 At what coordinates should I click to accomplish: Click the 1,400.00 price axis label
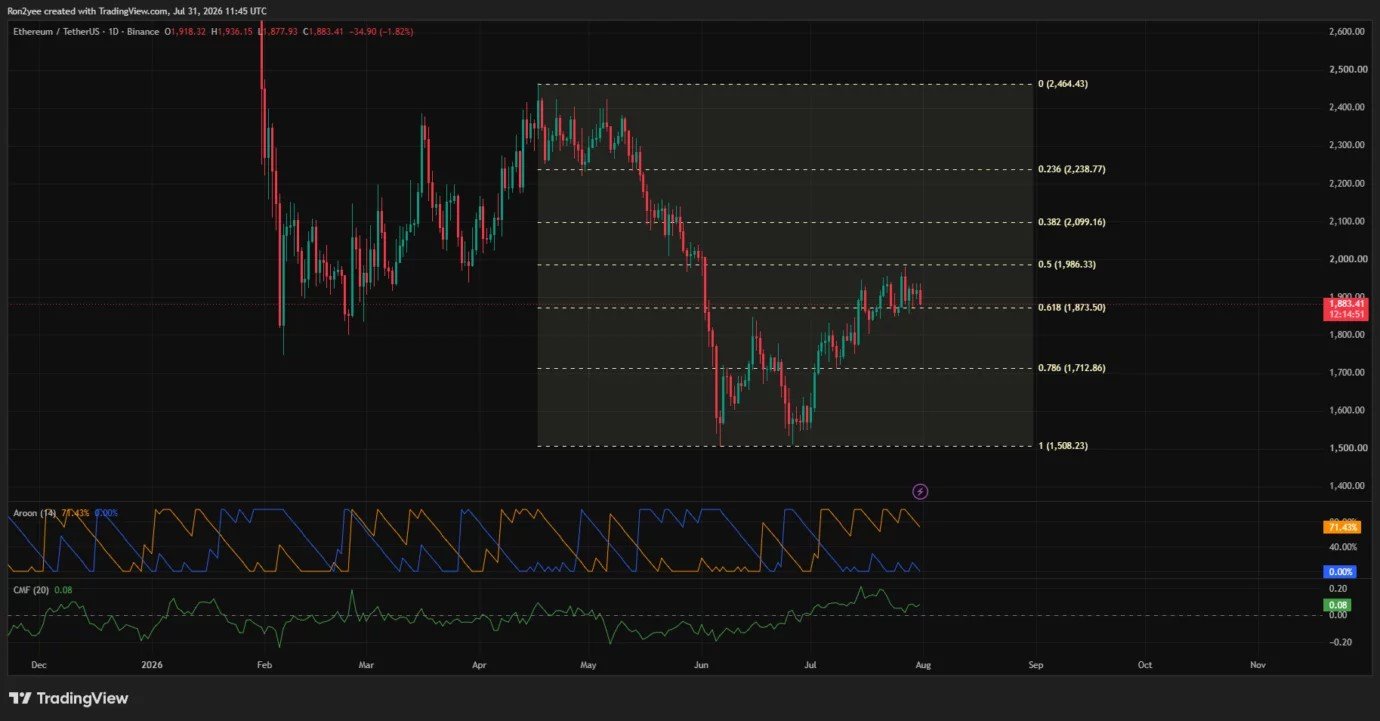(x=1346, y=486)
